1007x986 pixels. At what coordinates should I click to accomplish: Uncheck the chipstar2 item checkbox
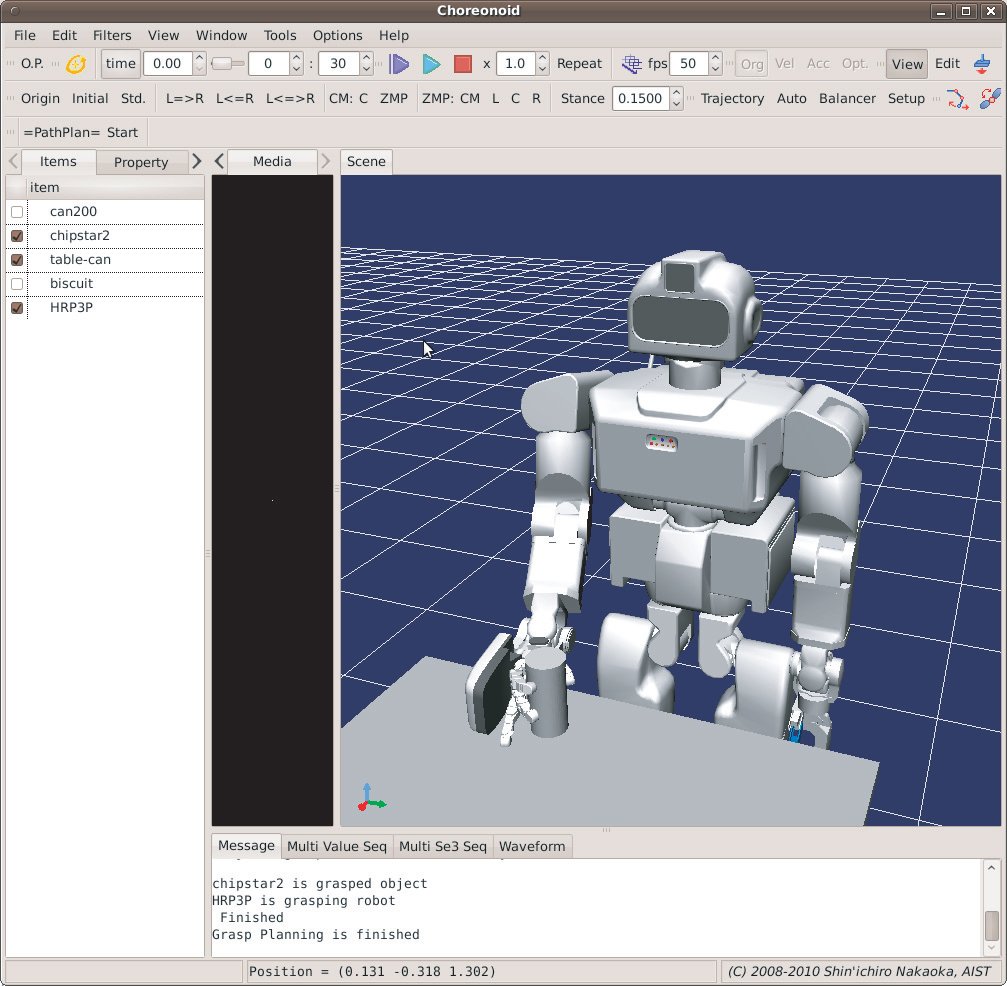17,236
